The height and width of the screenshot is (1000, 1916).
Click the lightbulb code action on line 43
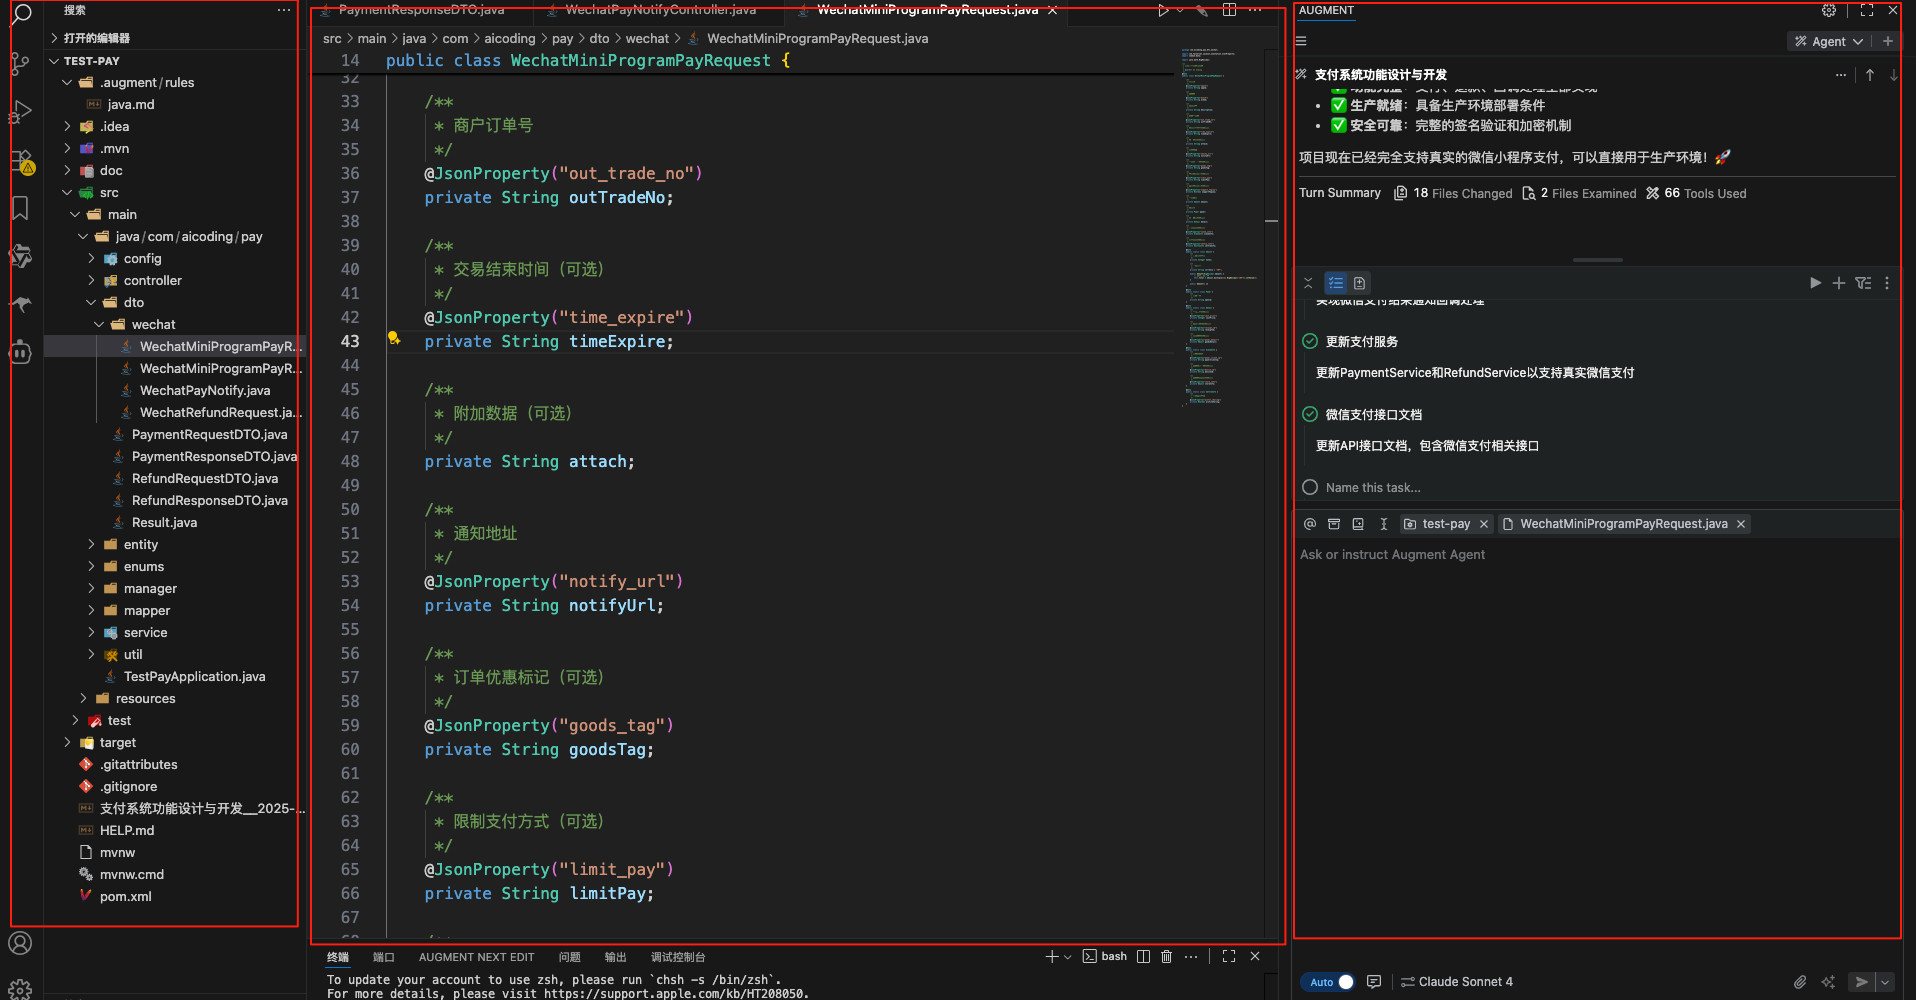(394, 339)
